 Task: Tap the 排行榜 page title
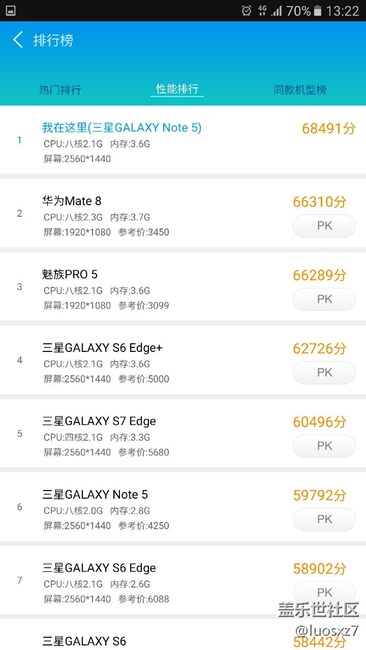(53, 40)
